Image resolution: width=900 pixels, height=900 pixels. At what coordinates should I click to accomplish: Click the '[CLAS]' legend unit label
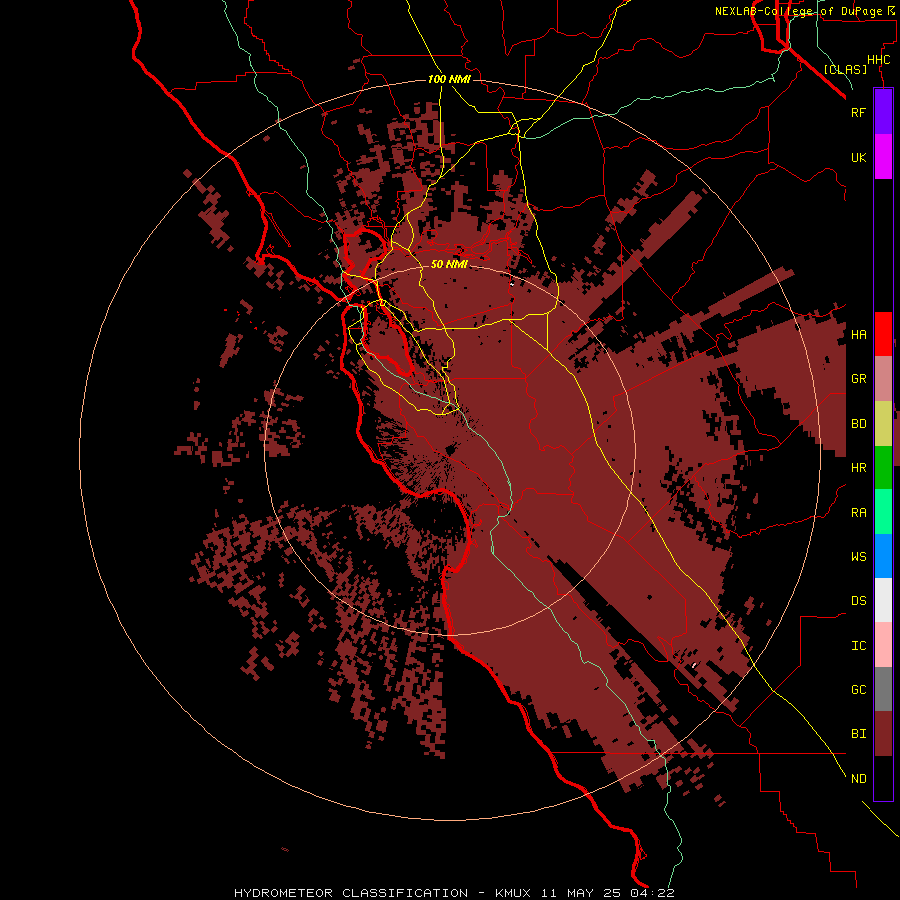pos(845,70)
